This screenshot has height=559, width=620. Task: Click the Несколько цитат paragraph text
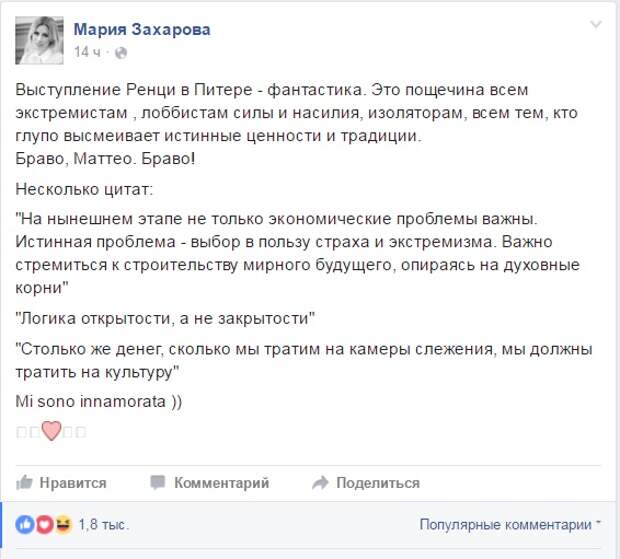(x=84, y=189)
